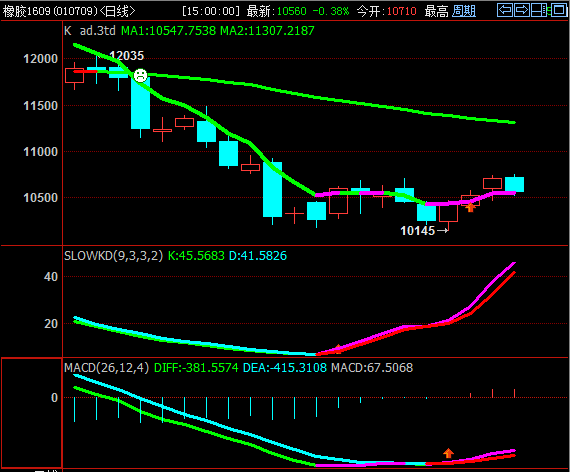Click the SLOWKD(9,3,3,2) indicator label
Image resolution: width=570 pixels, height=472 pixels.
(x=113, y=256)
